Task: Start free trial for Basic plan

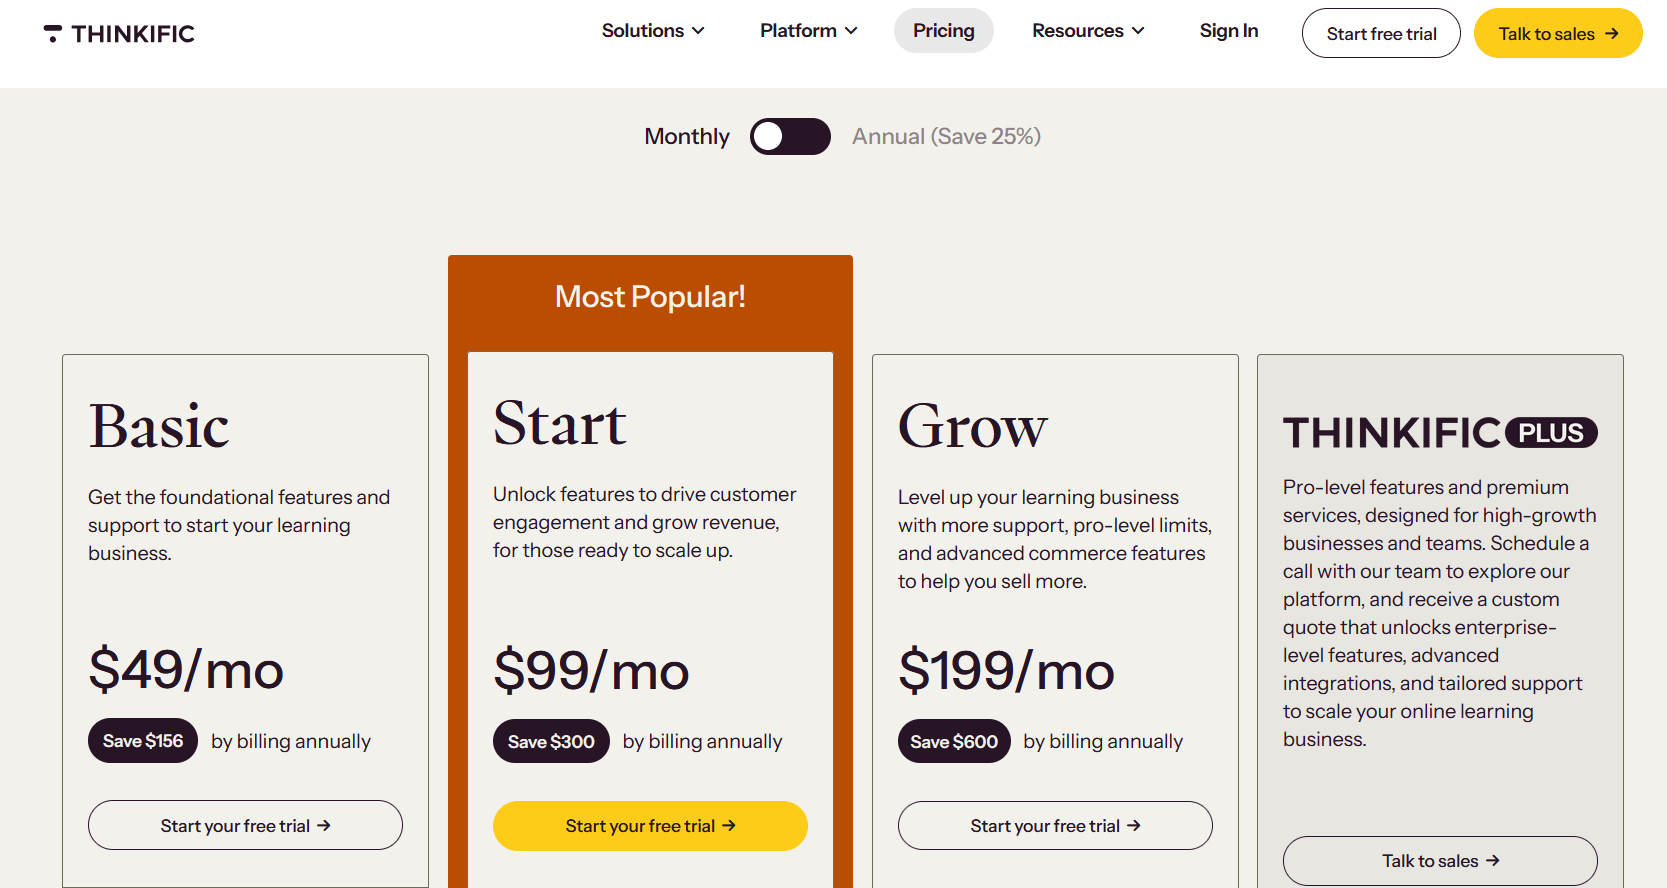Action: (245, 825)
